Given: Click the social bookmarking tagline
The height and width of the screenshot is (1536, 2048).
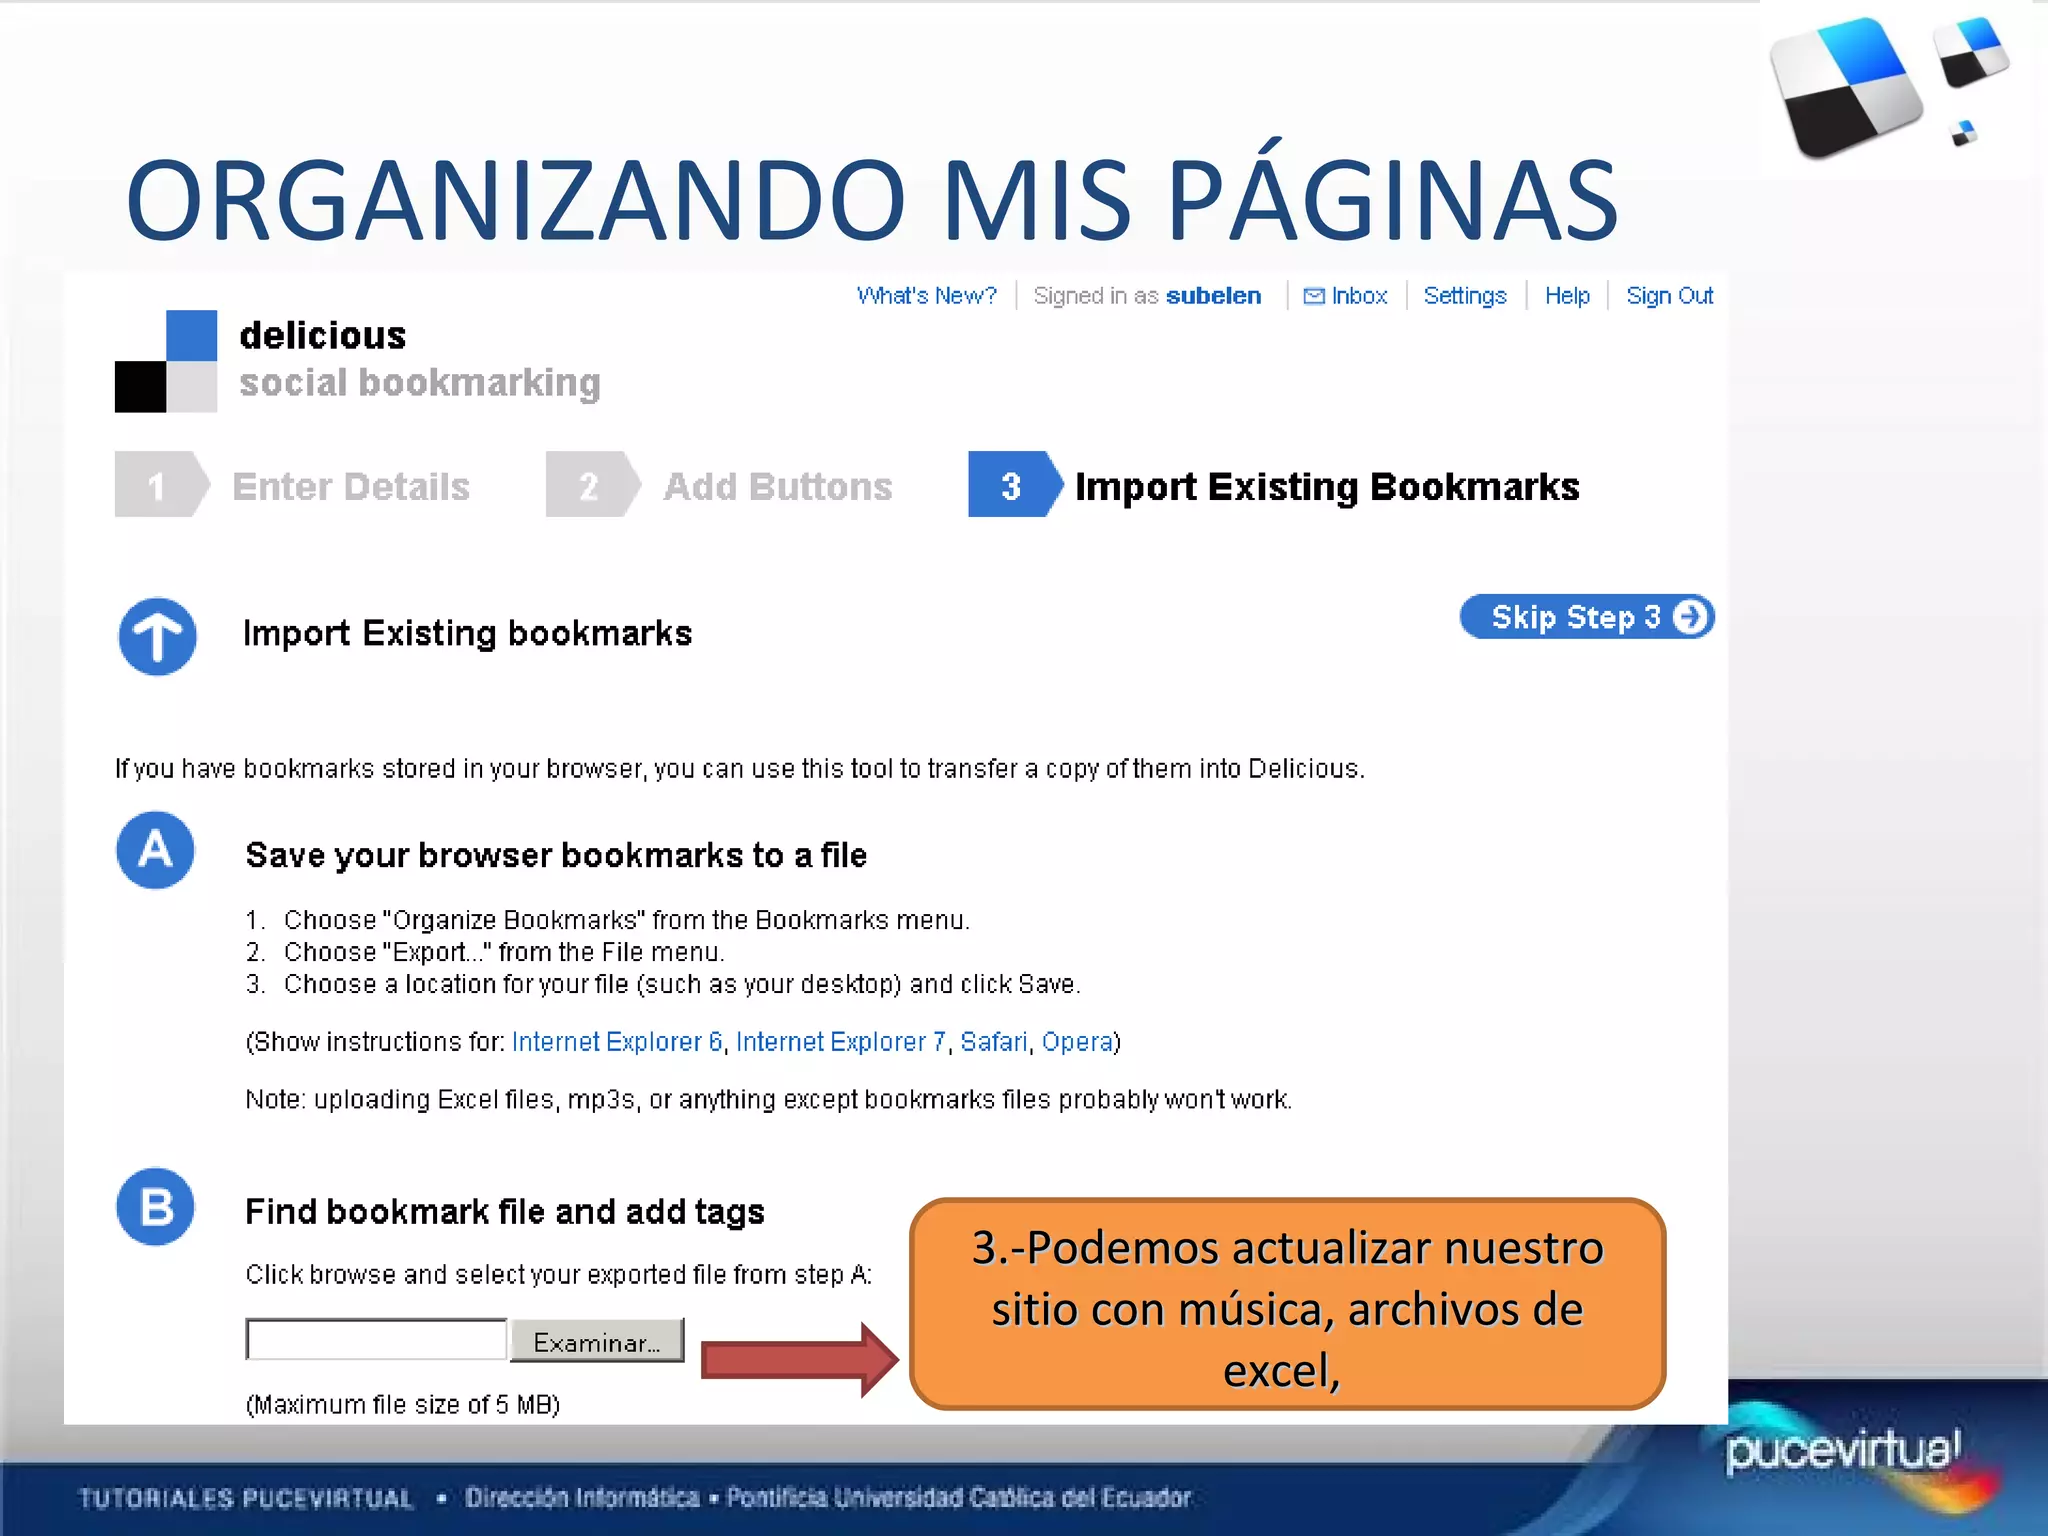Looking at the screenshot, I should 420,383.
